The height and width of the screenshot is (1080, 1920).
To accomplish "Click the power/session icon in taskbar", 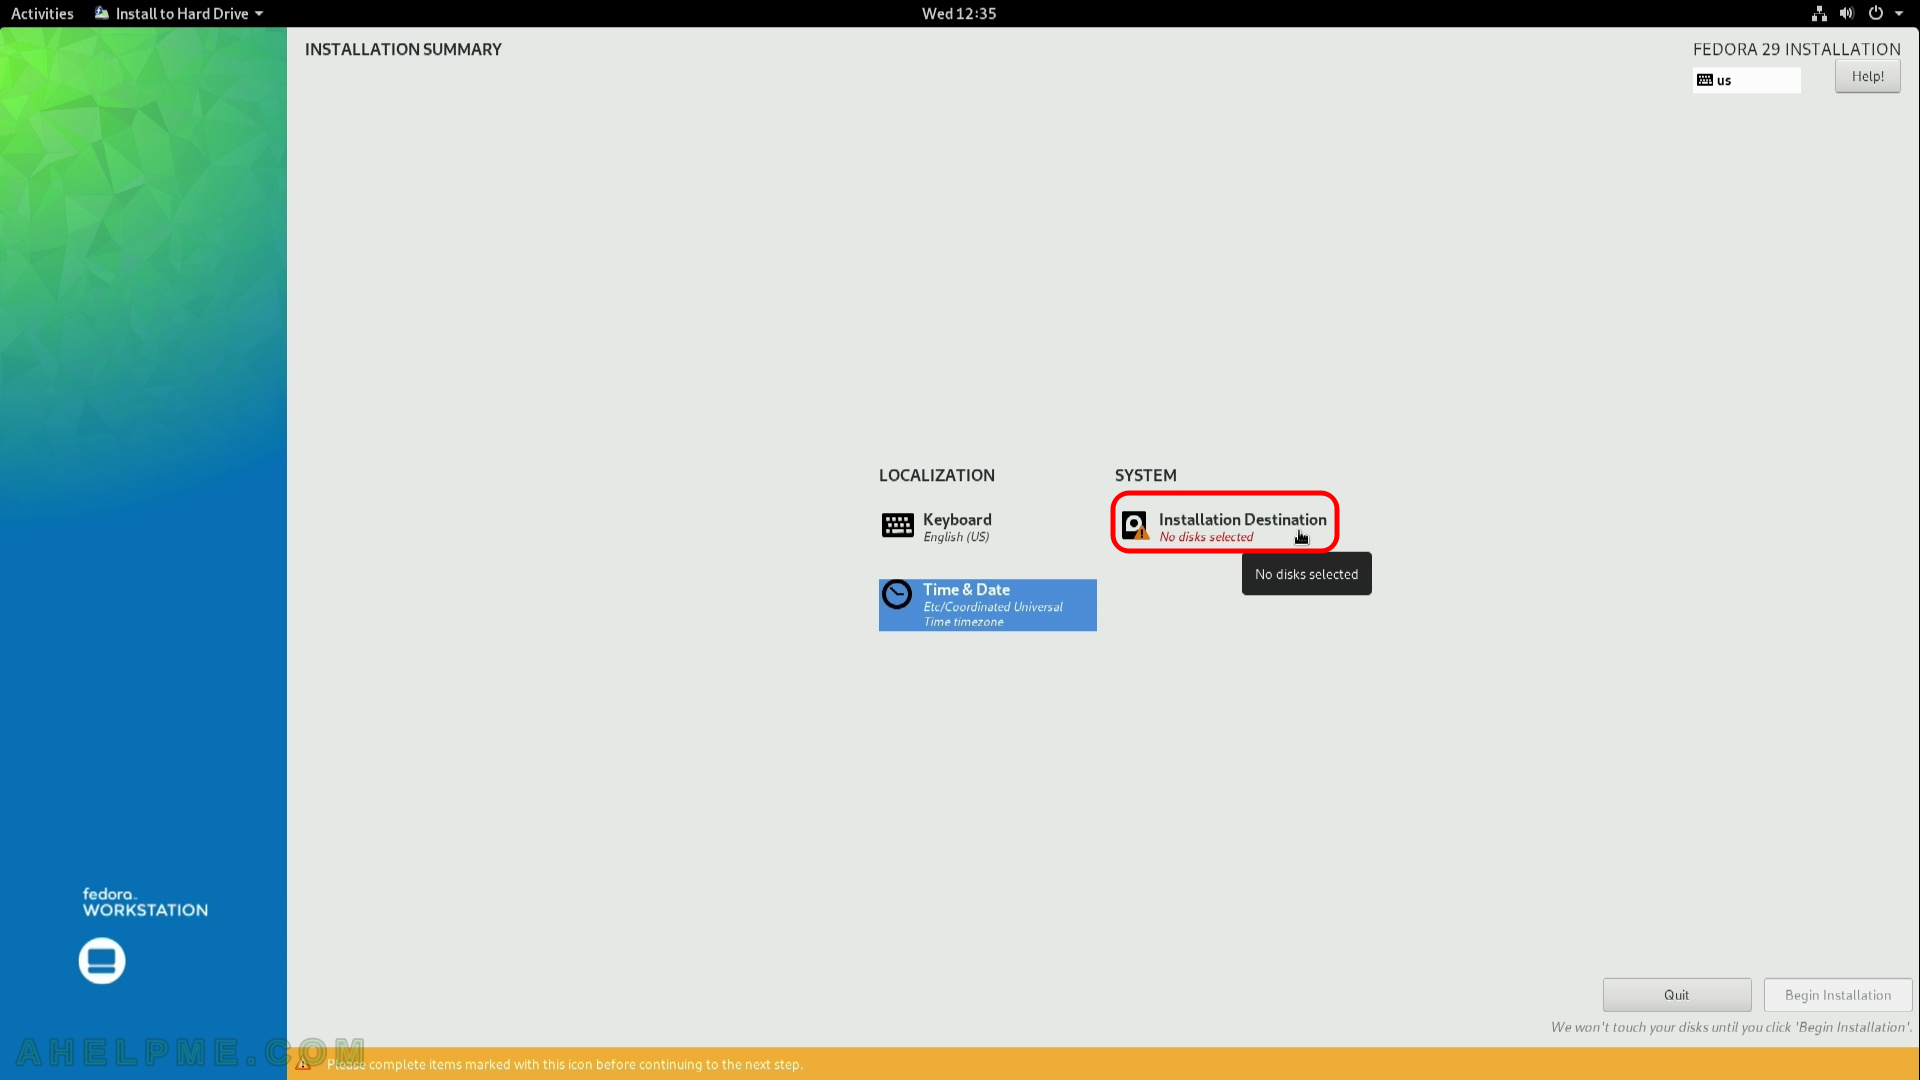I will (x=1875, y=13).
